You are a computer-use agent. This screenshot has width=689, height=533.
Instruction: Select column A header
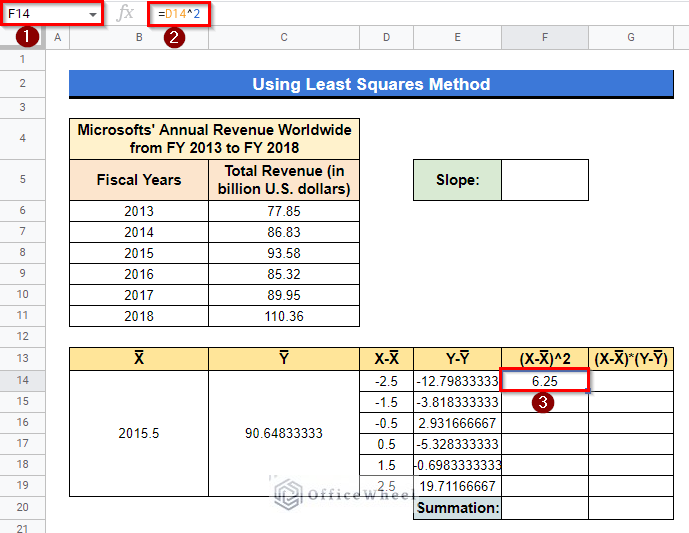coord(58,37)
